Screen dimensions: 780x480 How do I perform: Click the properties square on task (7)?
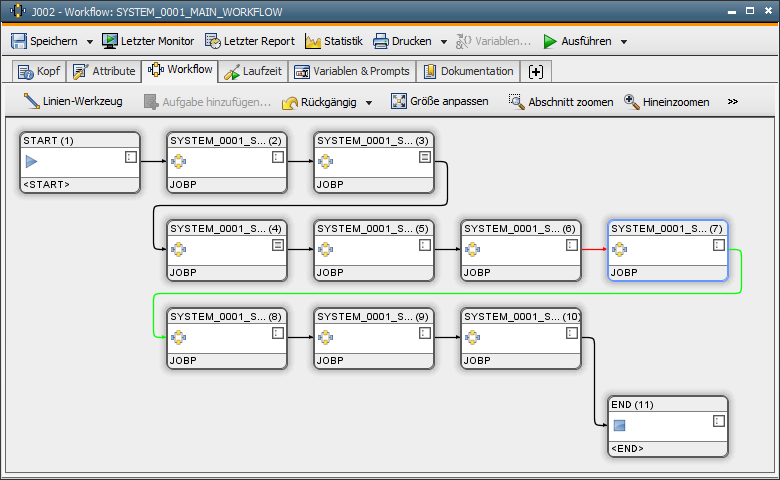[719, 245]
